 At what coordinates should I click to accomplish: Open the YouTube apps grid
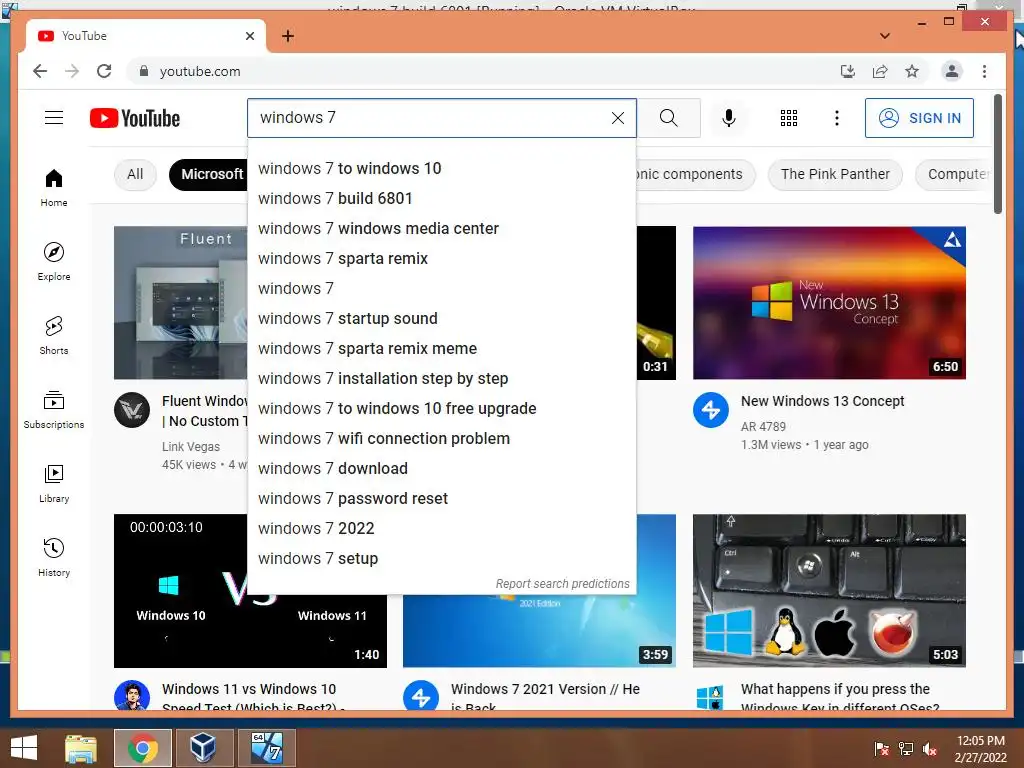coord(789,118)
